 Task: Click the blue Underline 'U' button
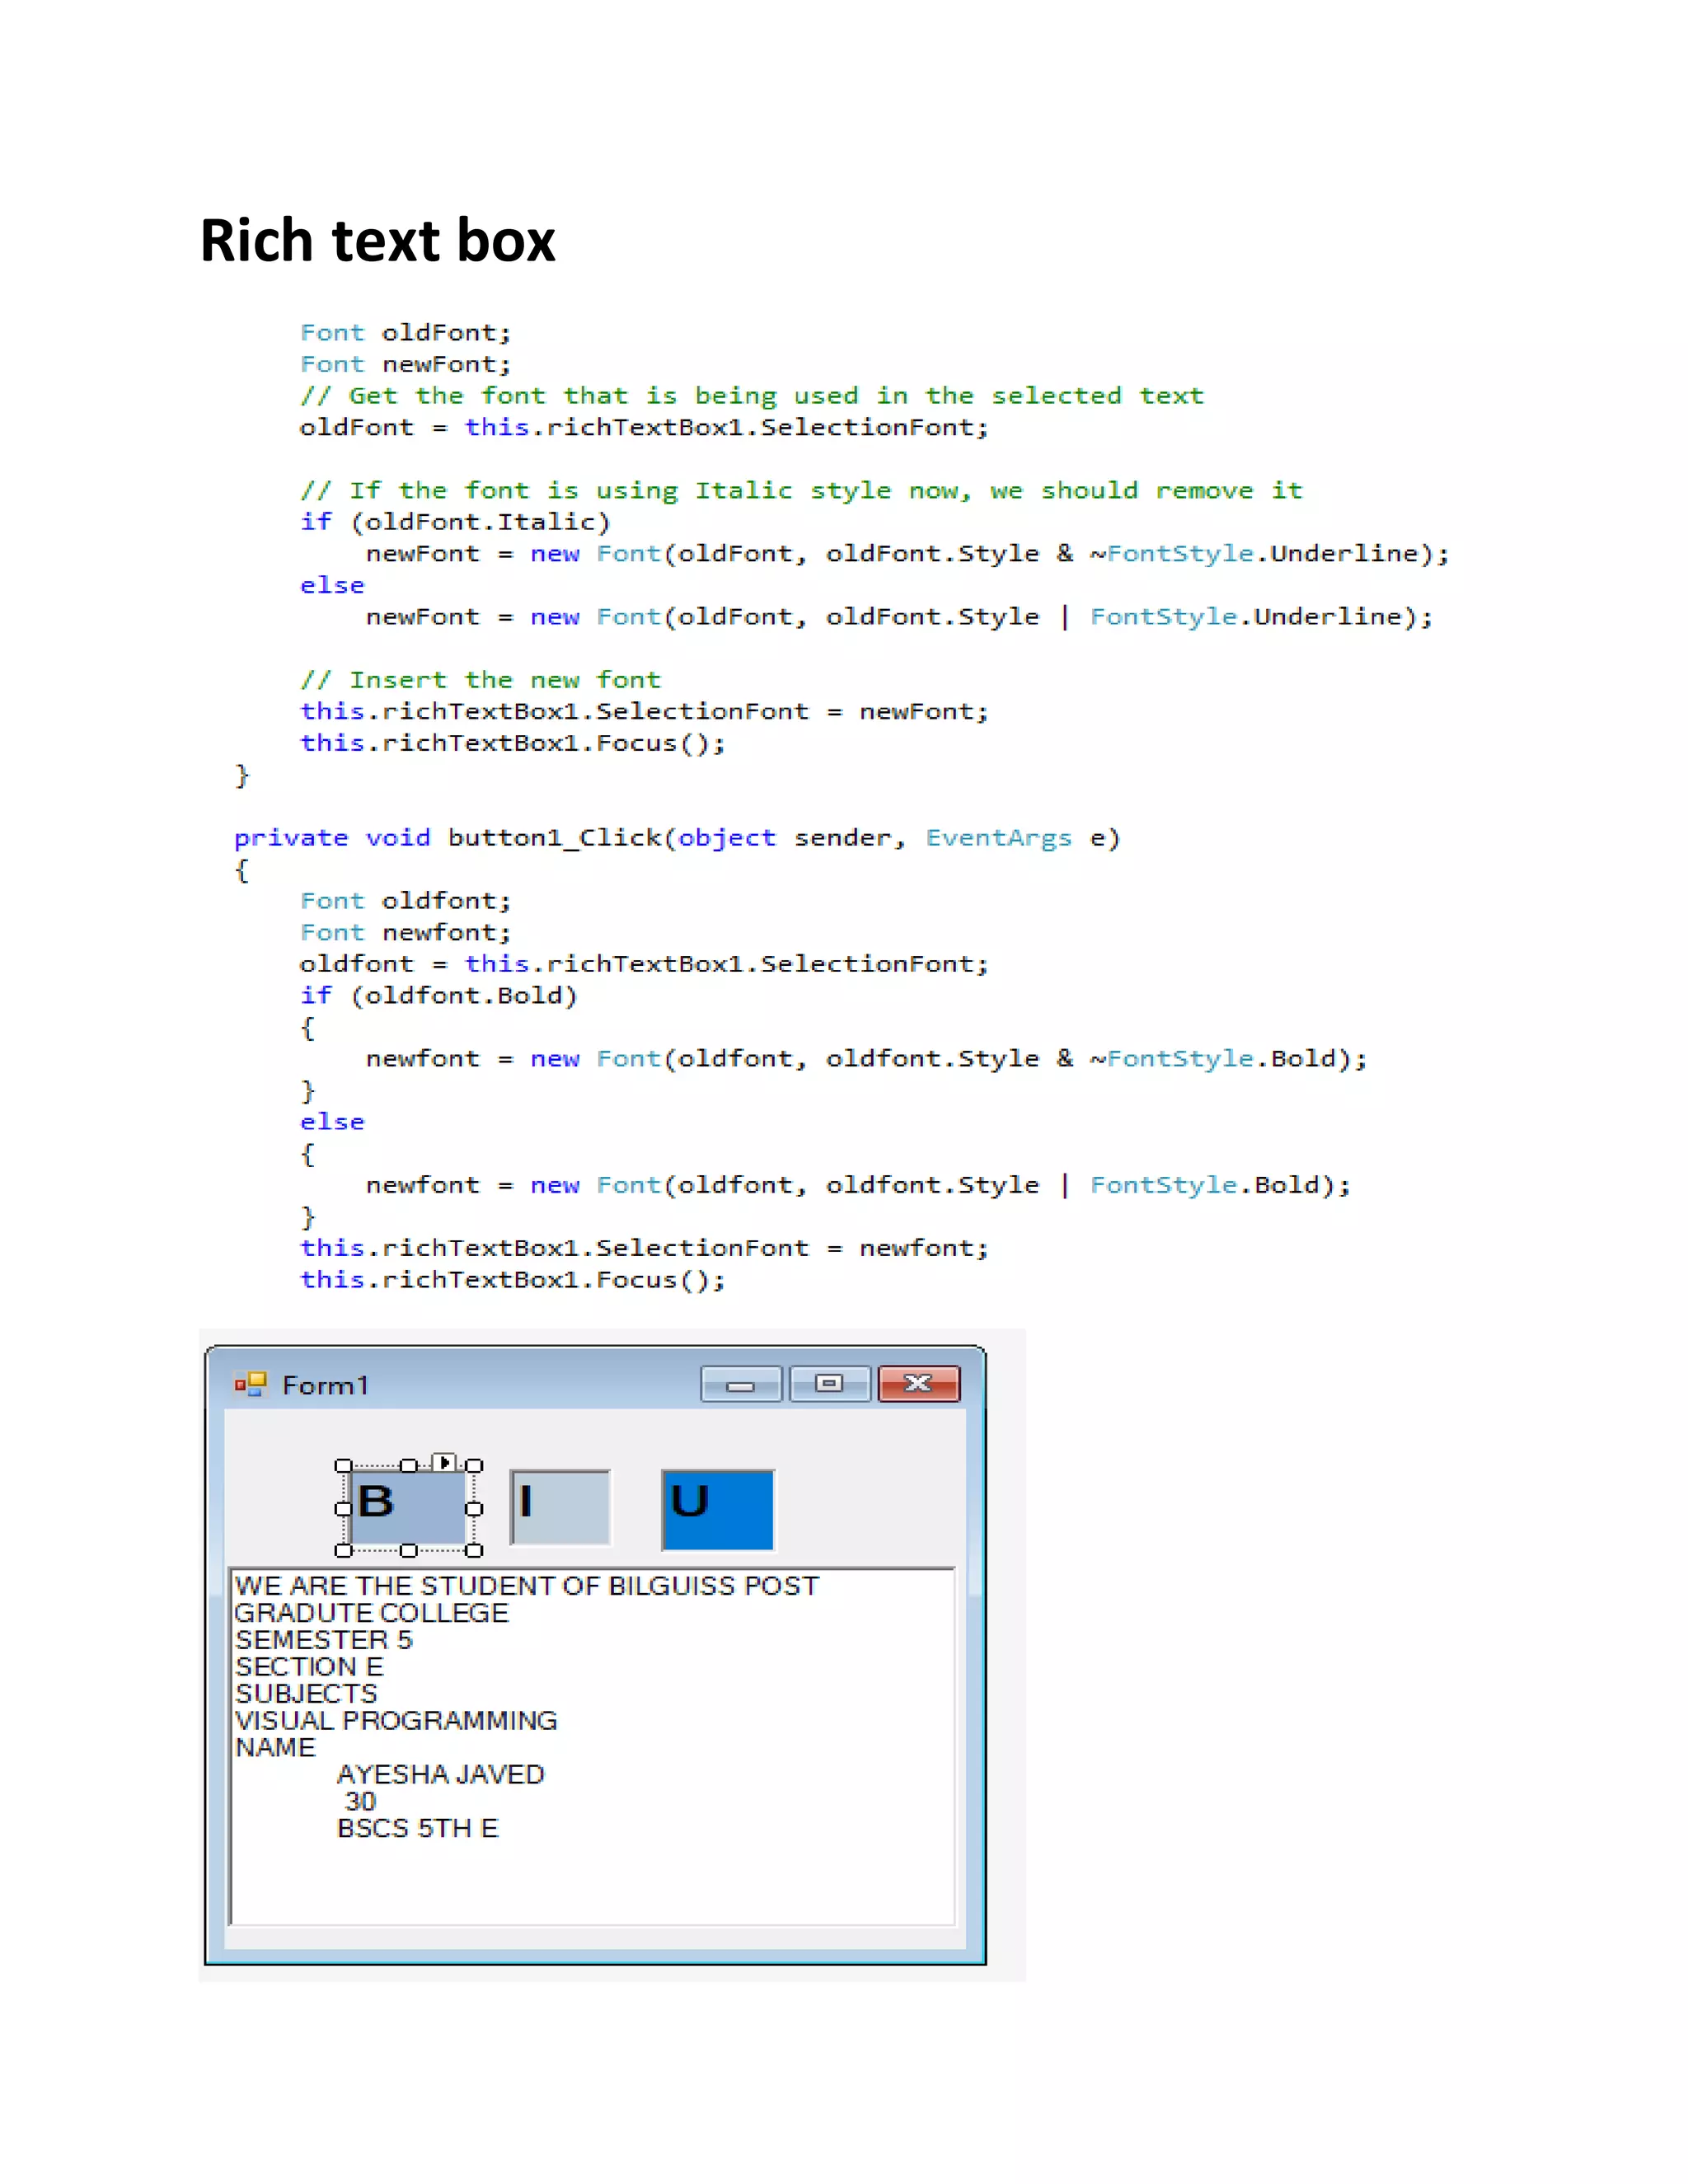tap(717, 1509)
